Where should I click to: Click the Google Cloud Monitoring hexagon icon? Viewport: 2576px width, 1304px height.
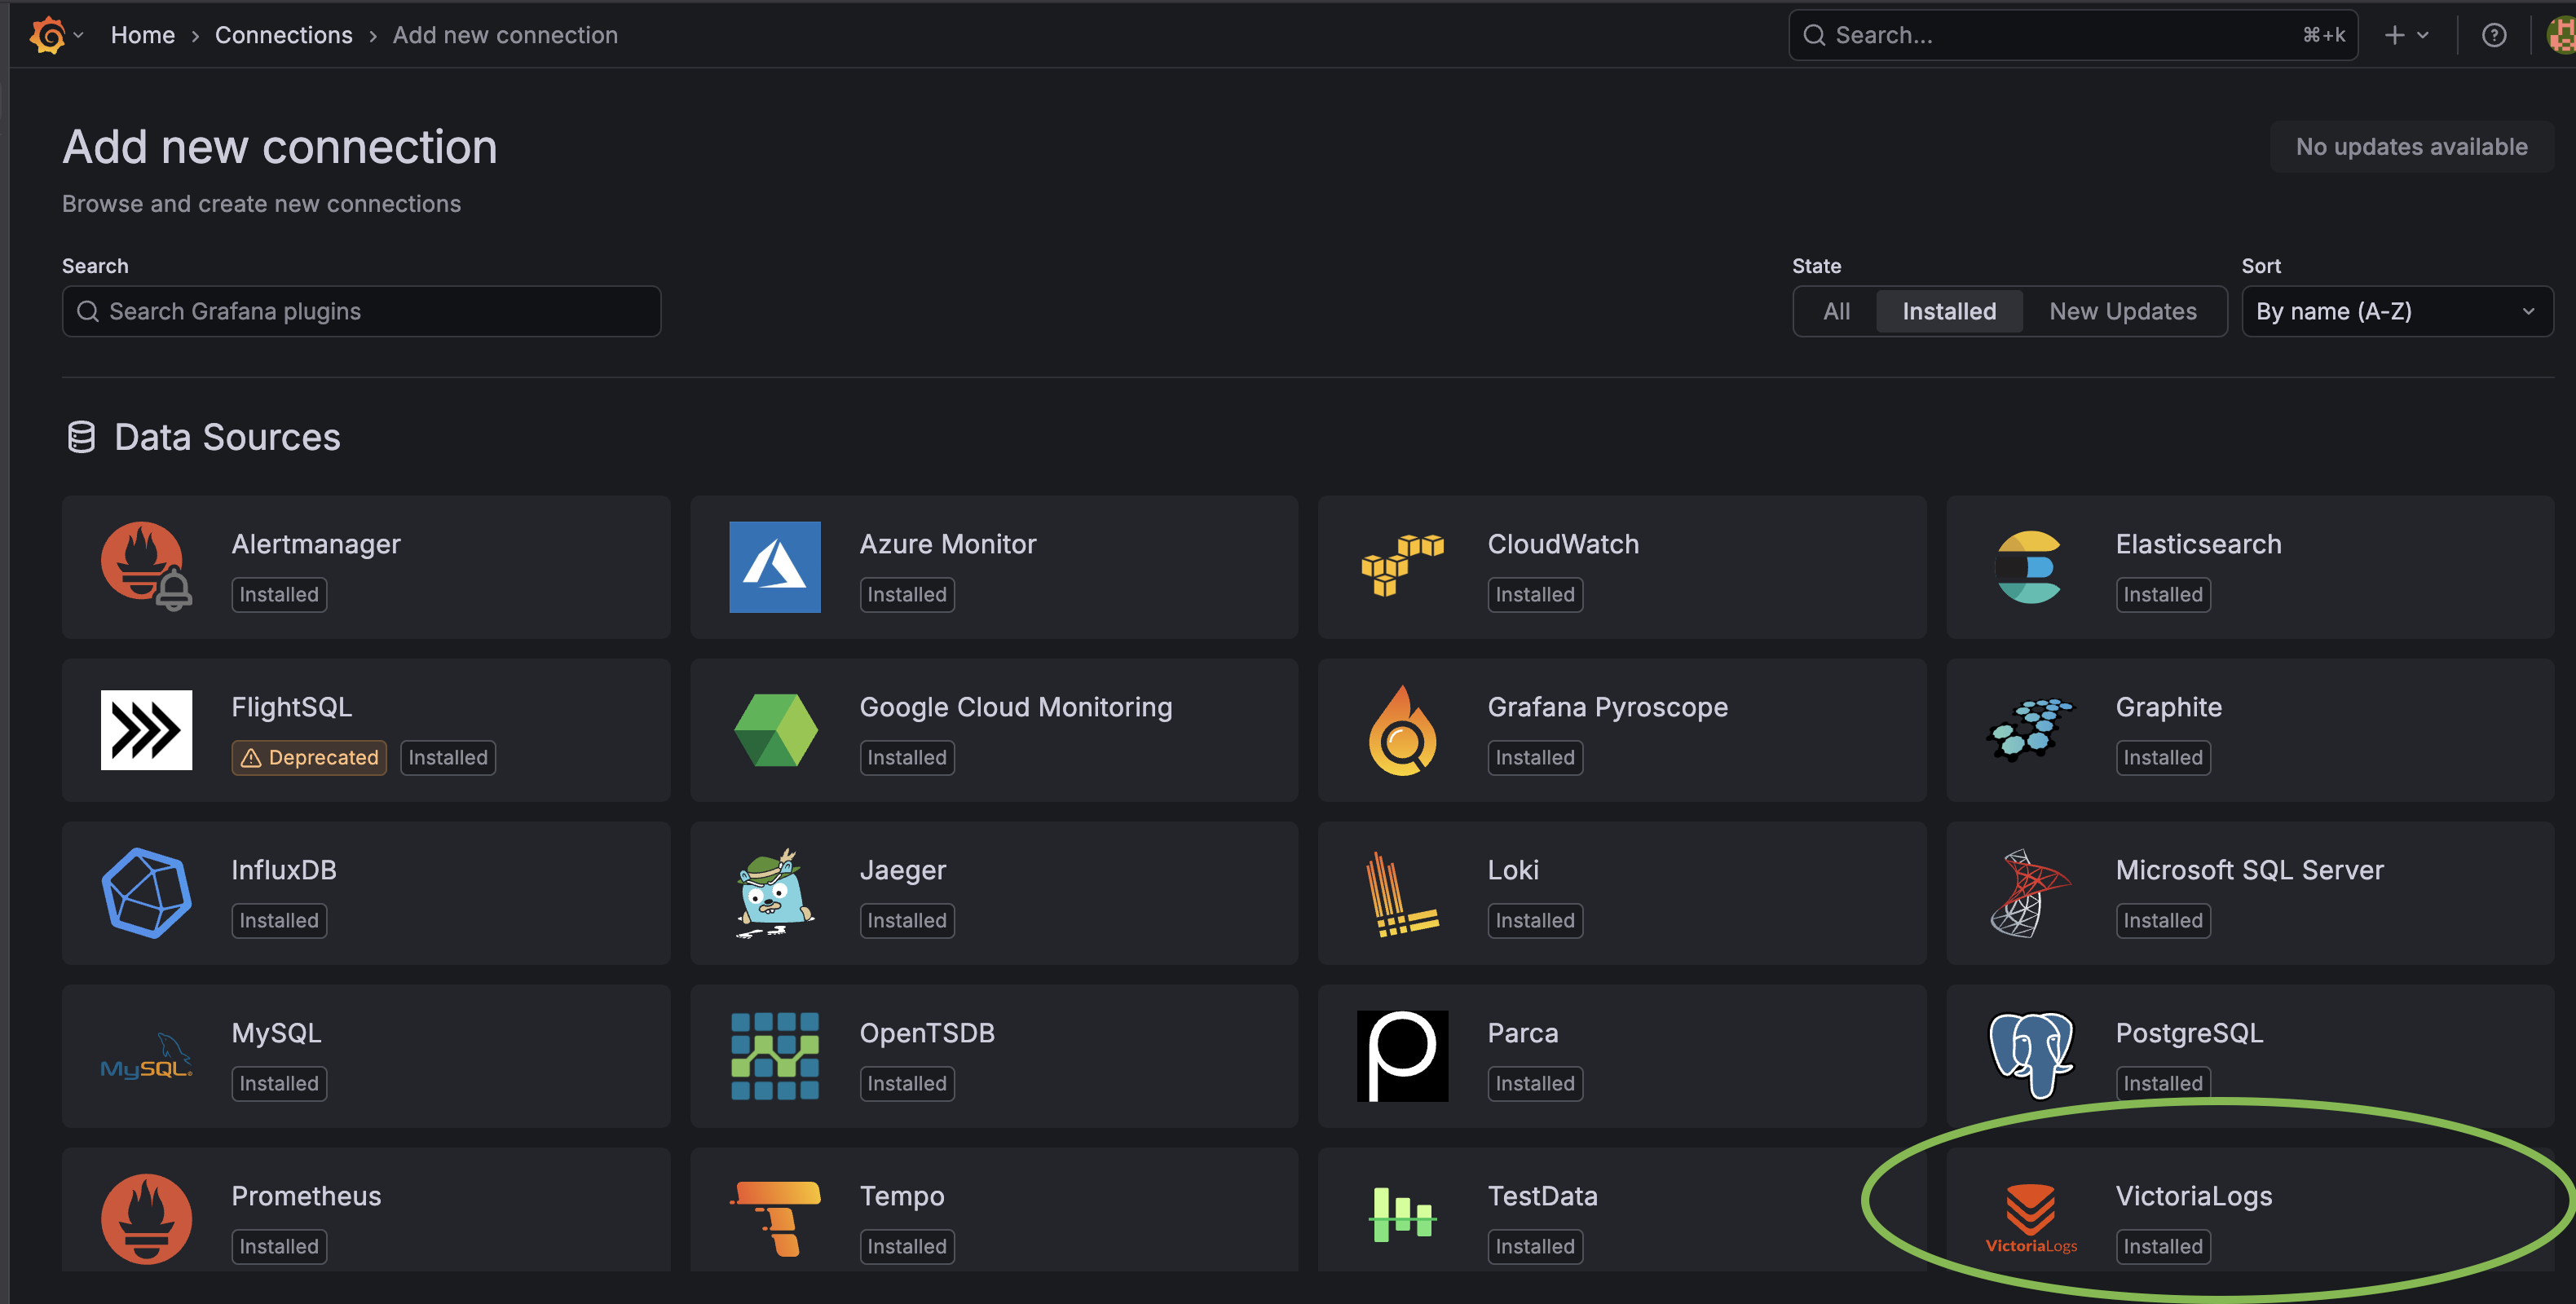775,729
